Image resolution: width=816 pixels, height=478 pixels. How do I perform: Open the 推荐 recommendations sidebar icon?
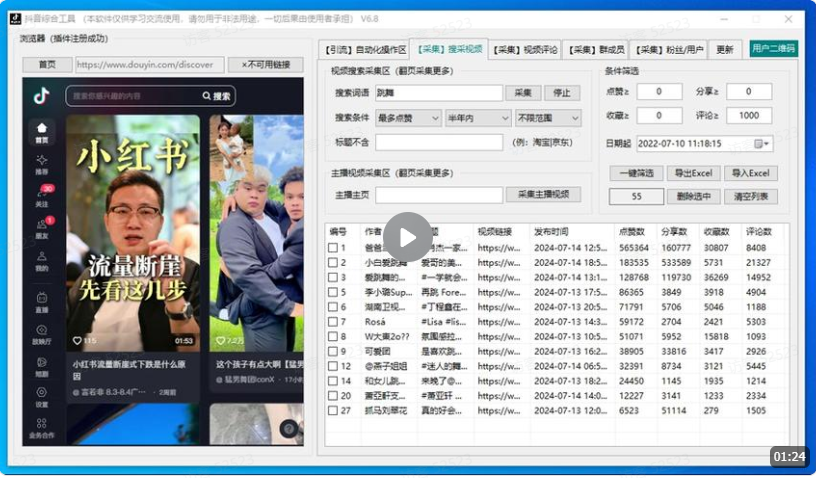[x=41, y=163]
